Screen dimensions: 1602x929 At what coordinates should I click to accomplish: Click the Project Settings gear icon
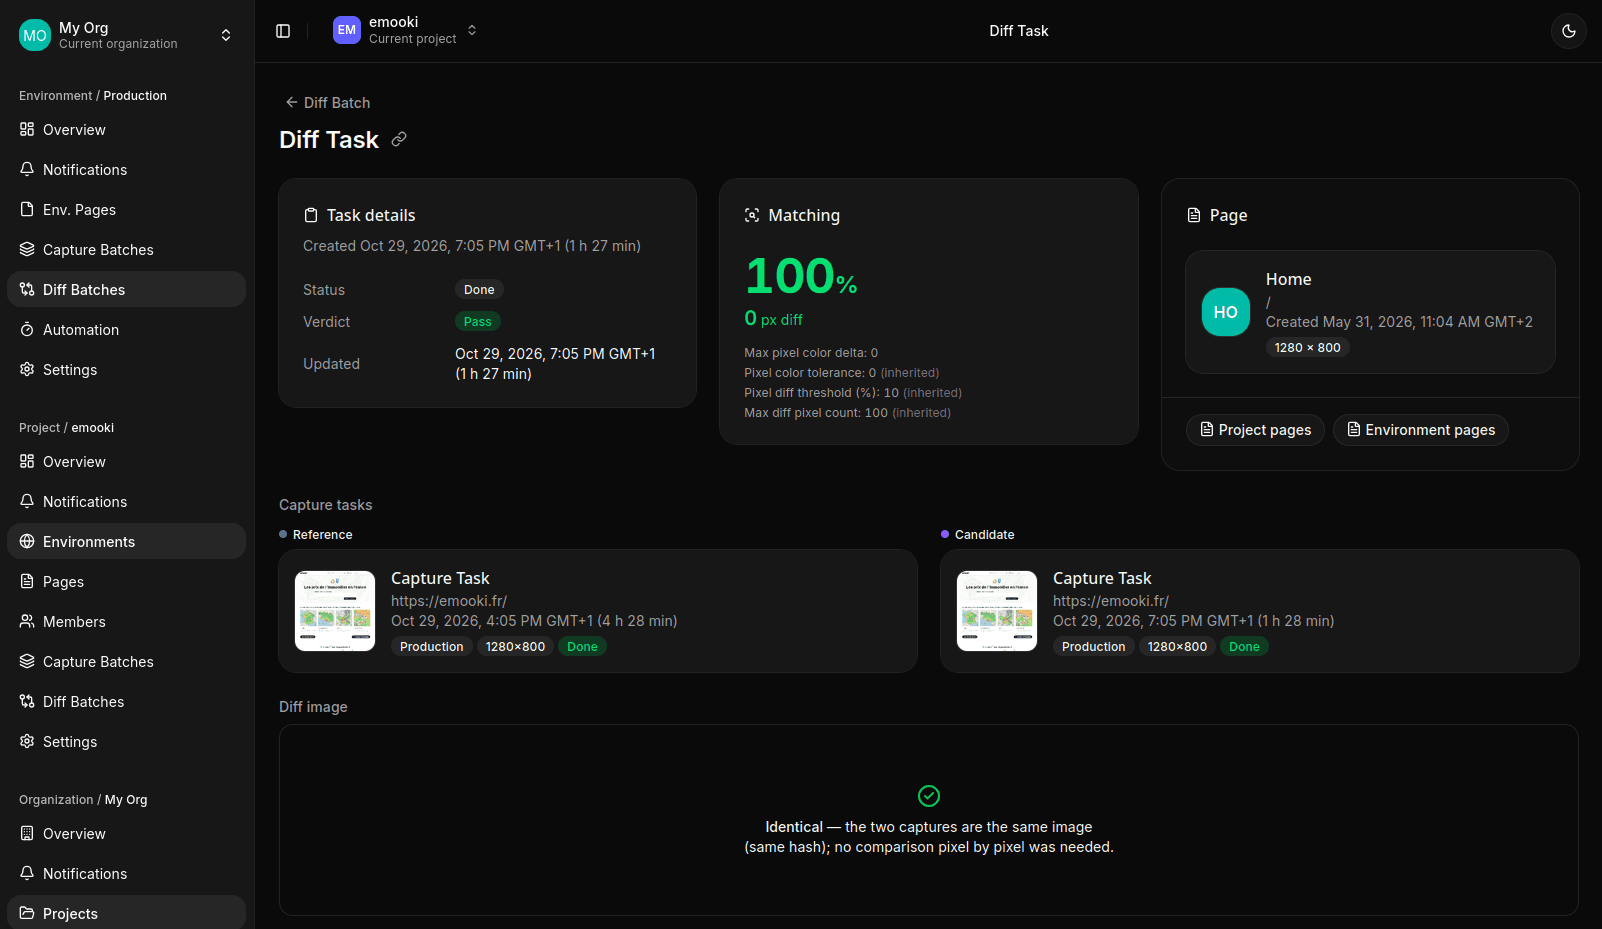point(27,741)
